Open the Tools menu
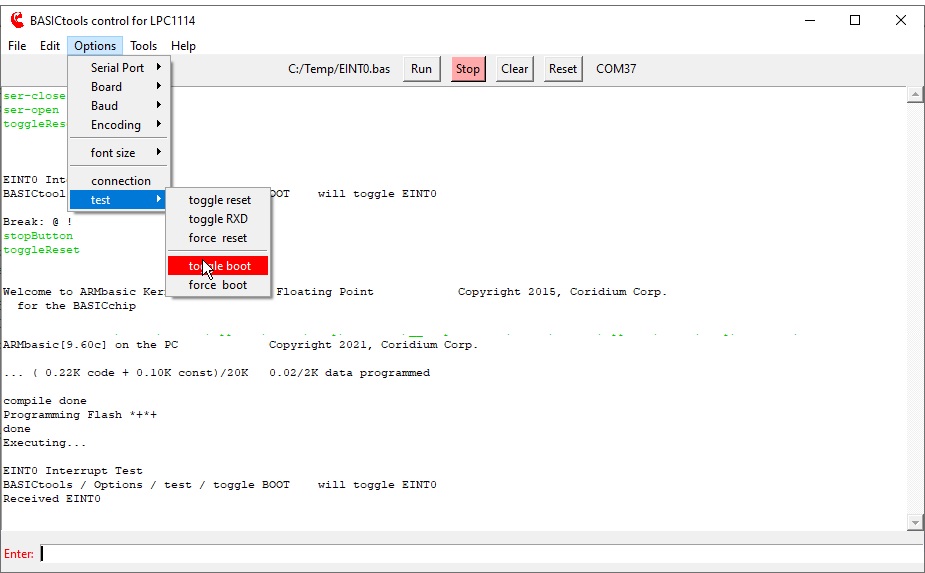 coord(143,46)
